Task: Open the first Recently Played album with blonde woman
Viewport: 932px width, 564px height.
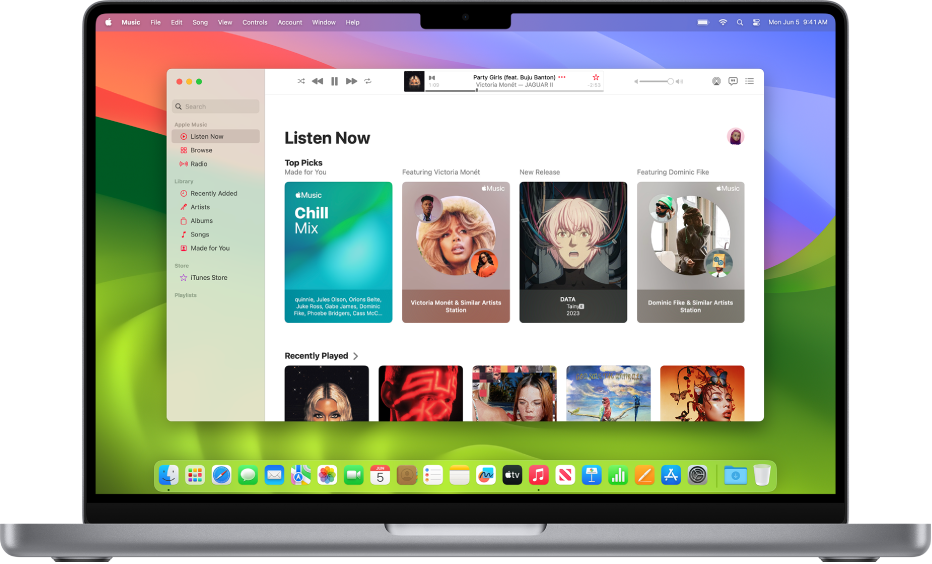Action: pyautogui.click(x=327, y=393)
